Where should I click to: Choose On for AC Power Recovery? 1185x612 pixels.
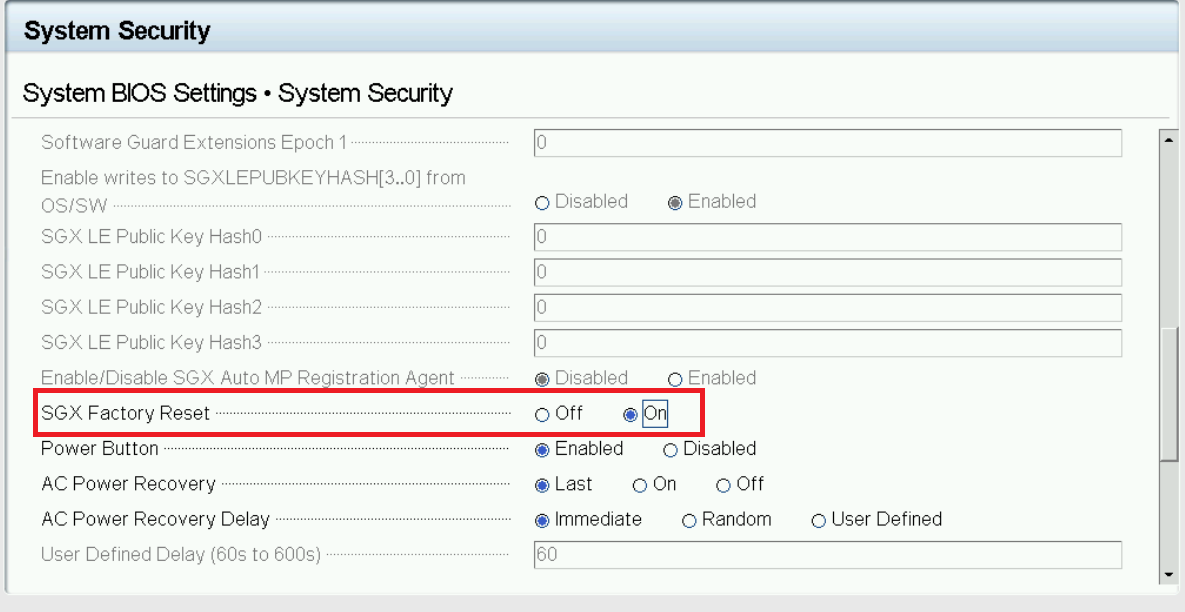click(640, 485)
